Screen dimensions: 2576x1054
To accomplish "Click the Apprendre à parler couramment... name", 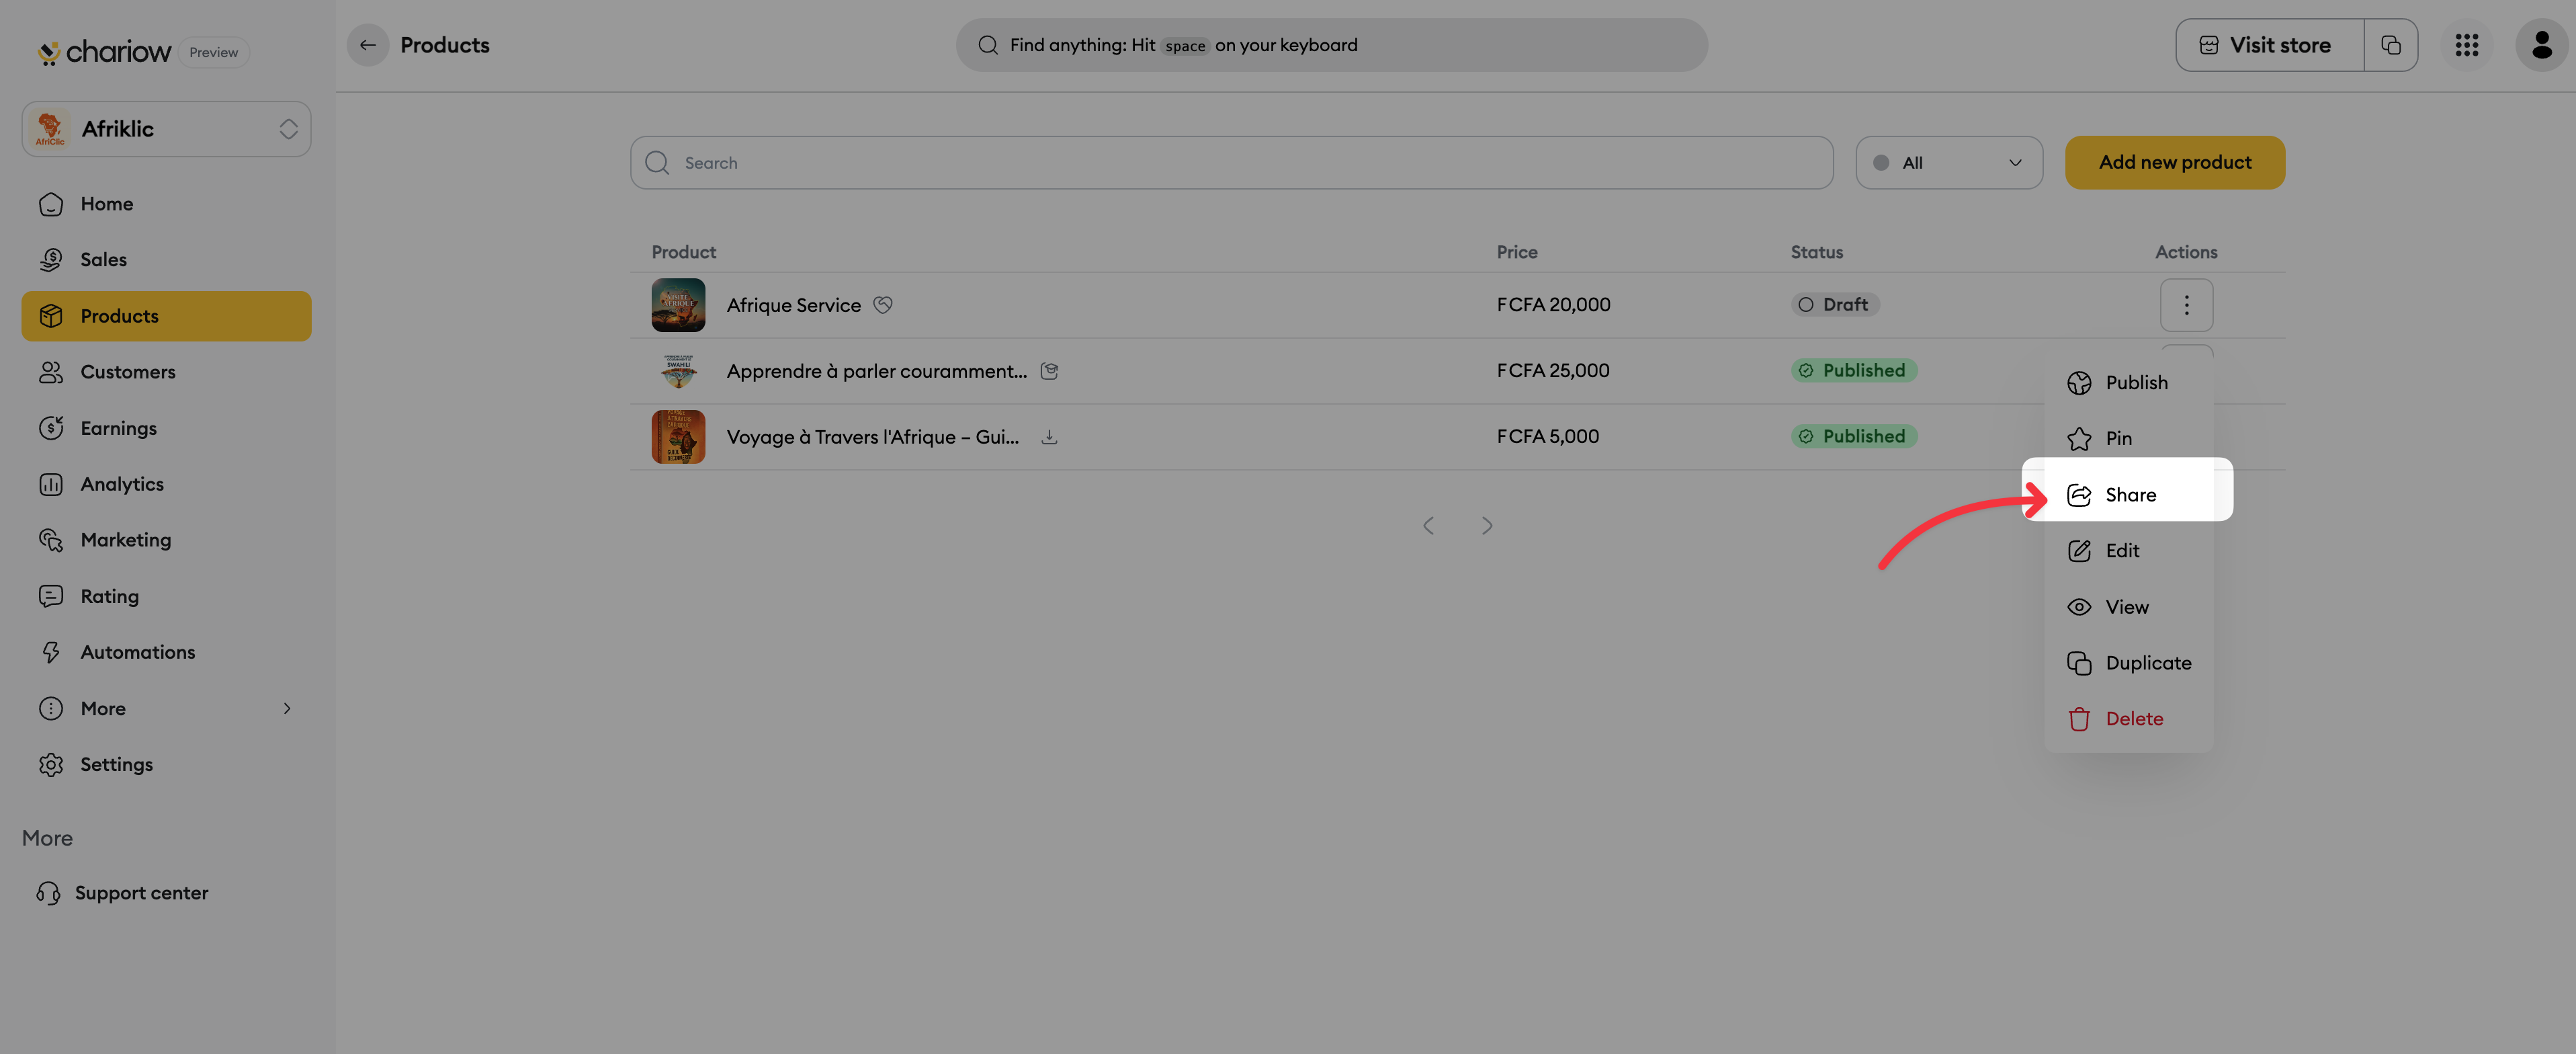I will pos(877,371).
